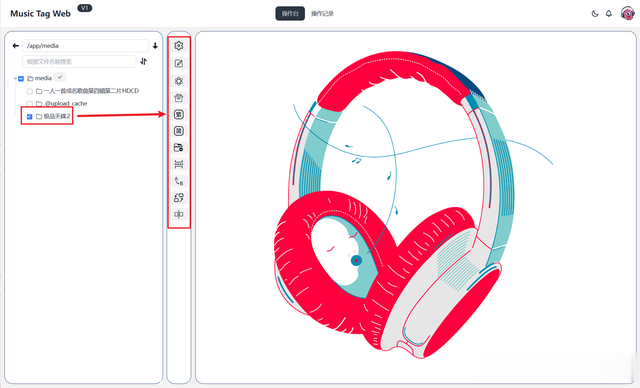
Task: Click the down arrow beside path field
Action: click(x=155, y=46)
